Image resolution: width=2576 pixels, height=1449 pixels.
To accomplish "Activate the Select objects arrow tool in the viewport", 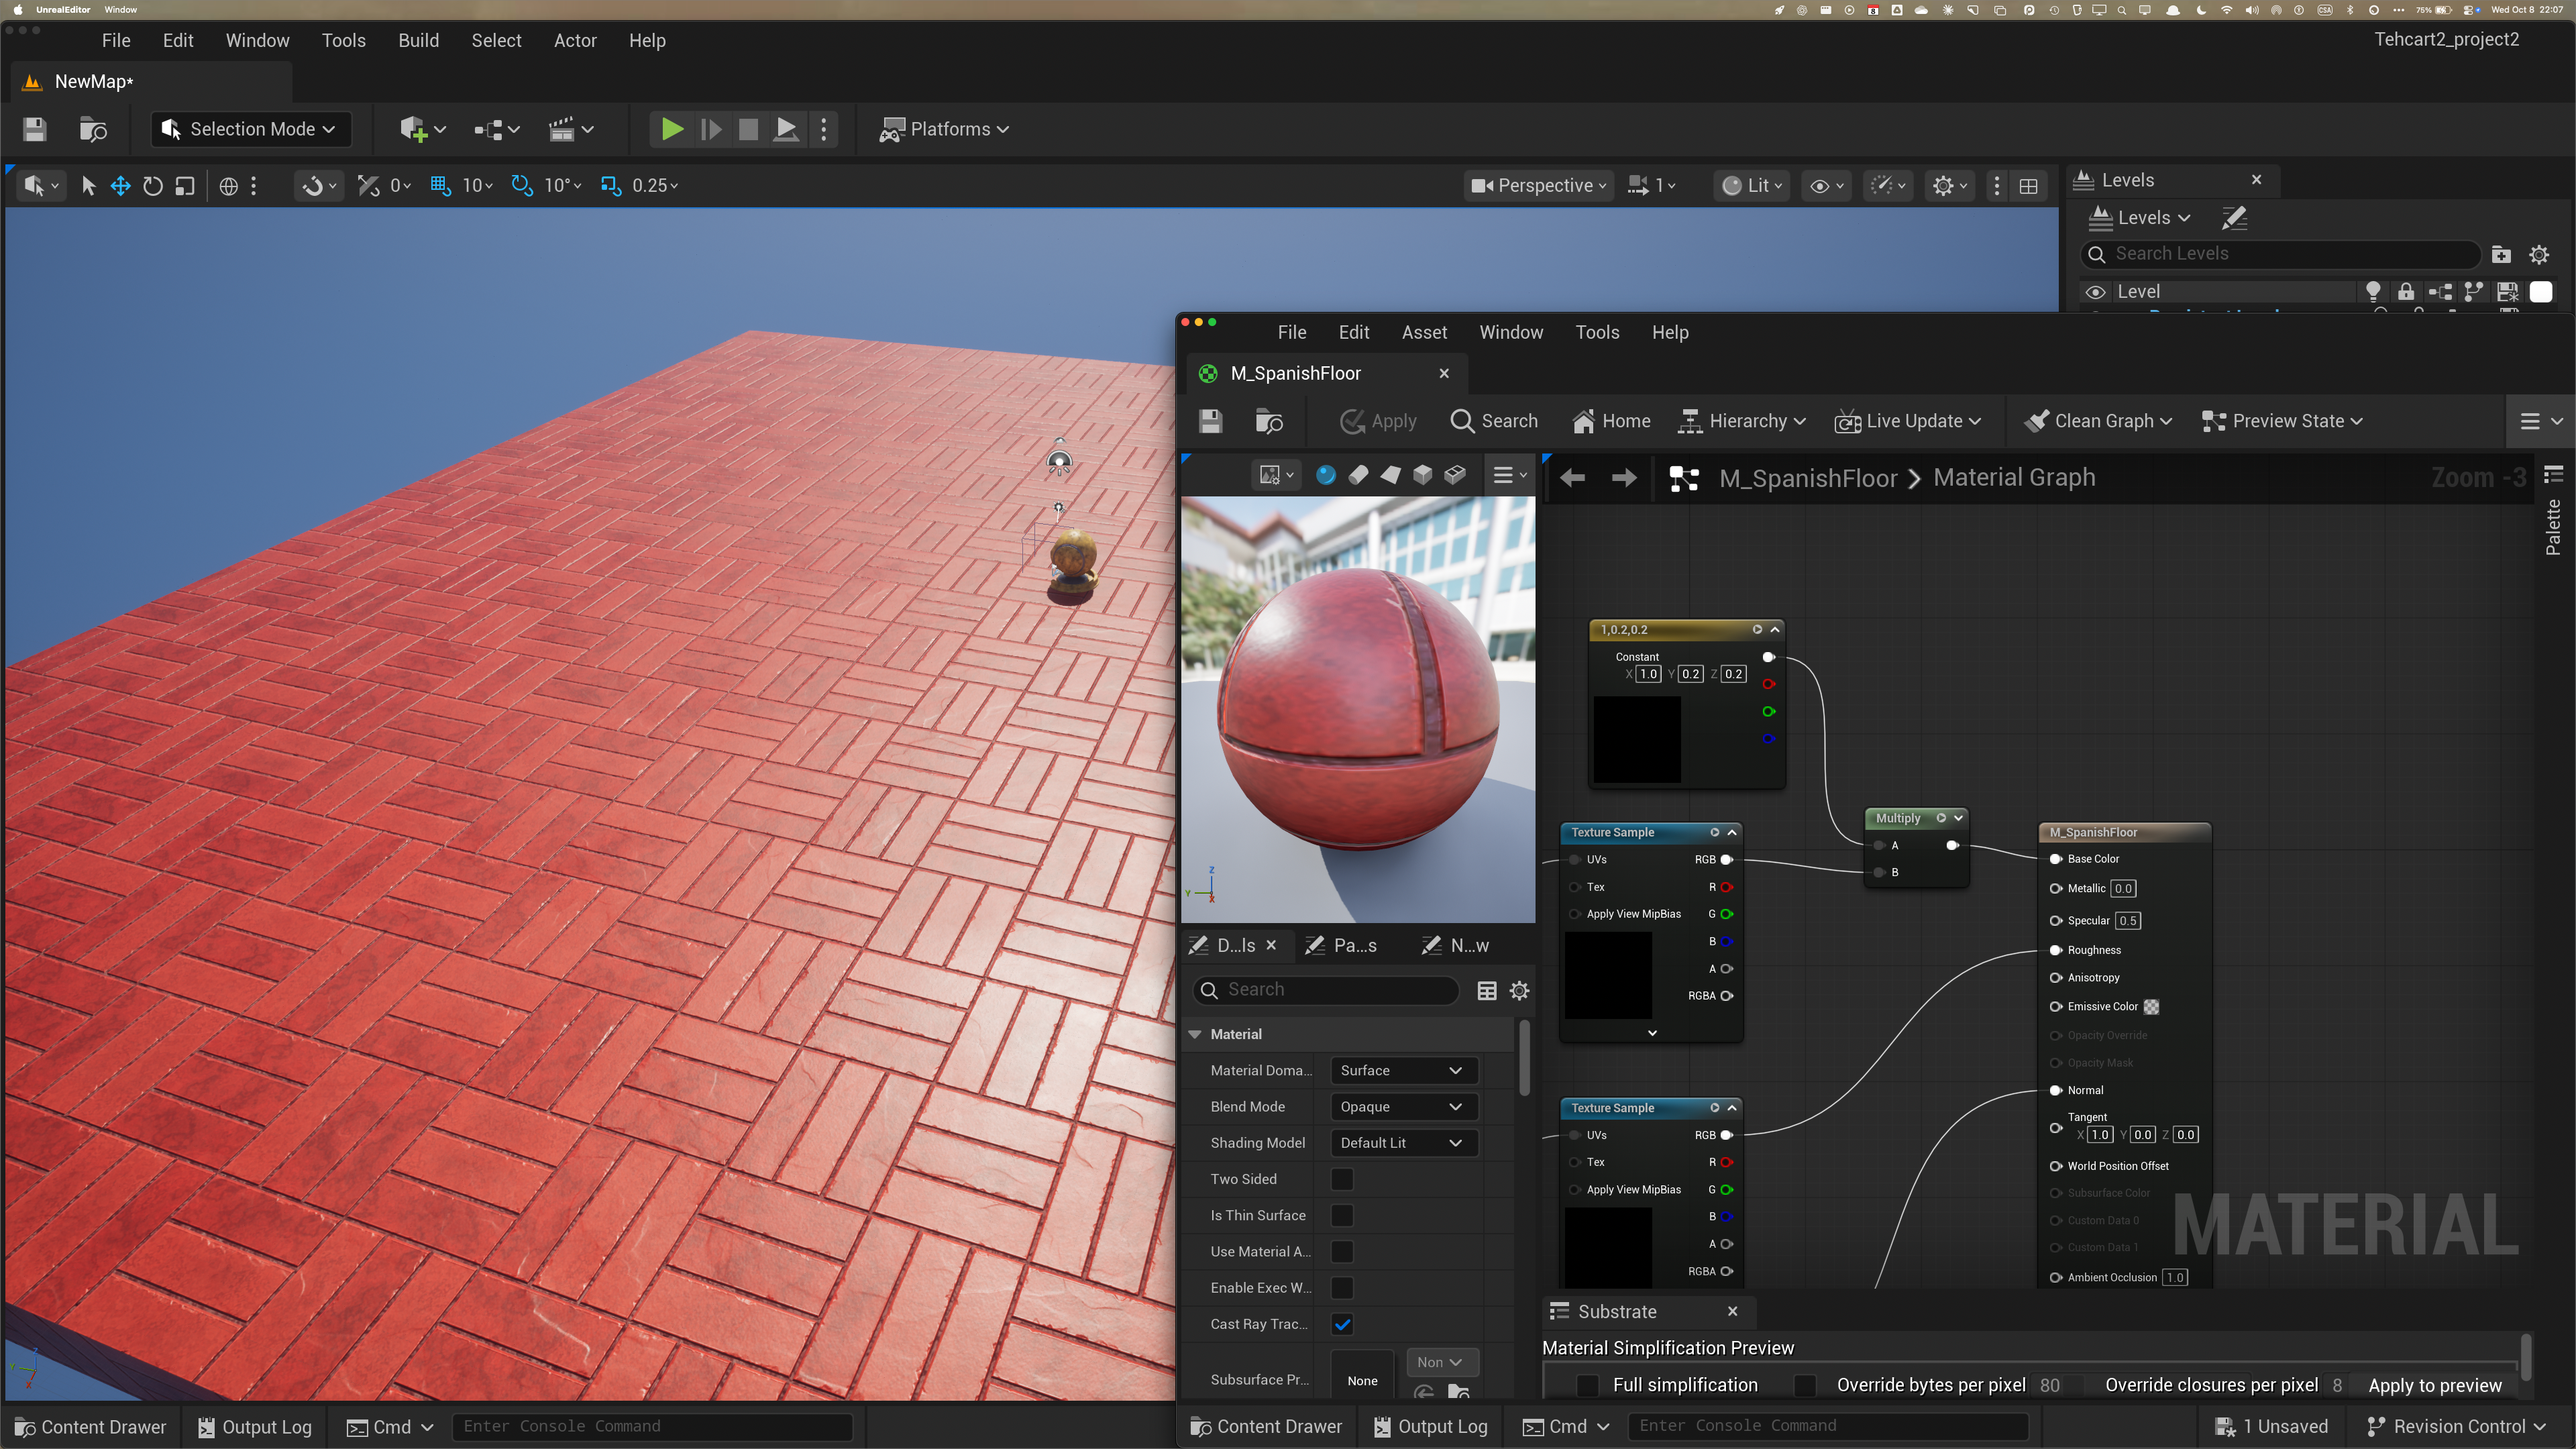I will (x=88, y=186).
